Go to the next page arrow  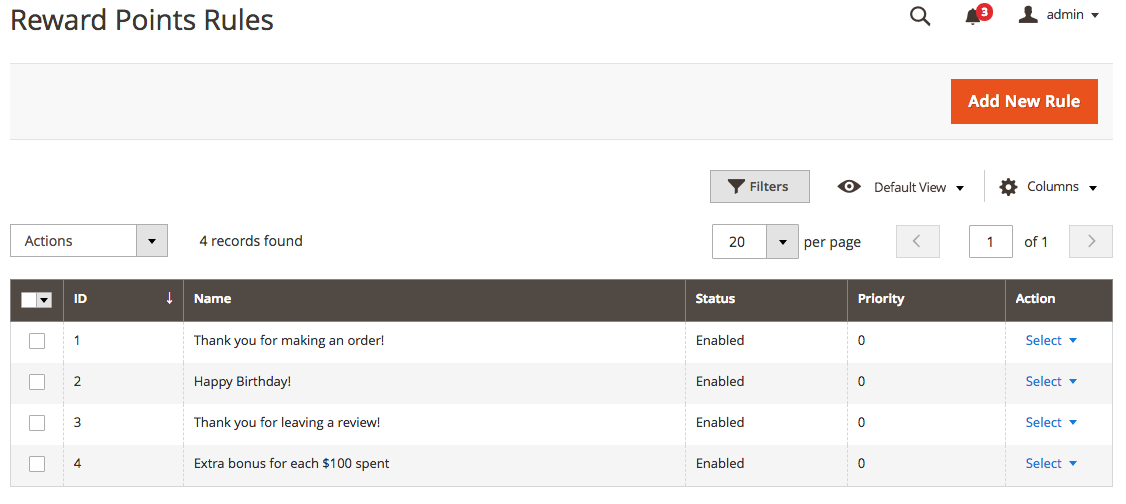[1091, 241]
